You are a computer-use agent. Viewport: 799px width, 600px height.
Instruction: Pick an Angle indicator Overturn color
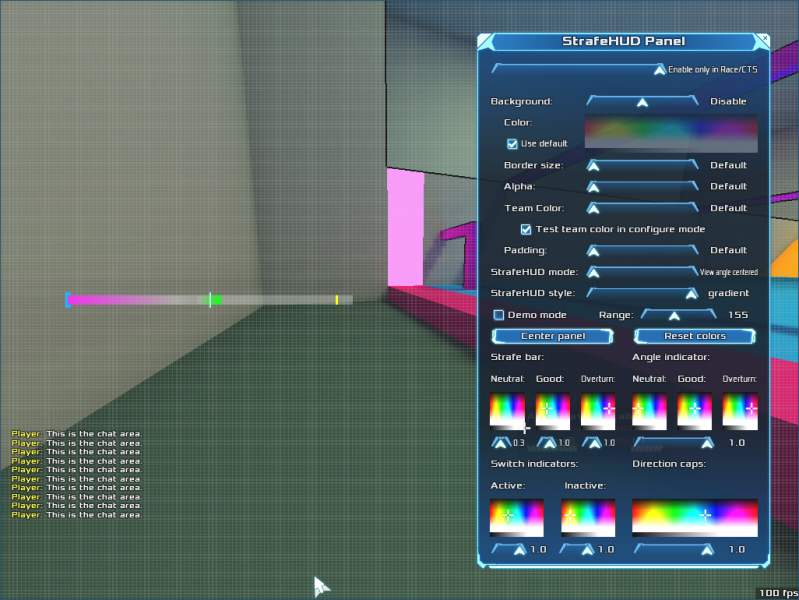coord(740,411)
